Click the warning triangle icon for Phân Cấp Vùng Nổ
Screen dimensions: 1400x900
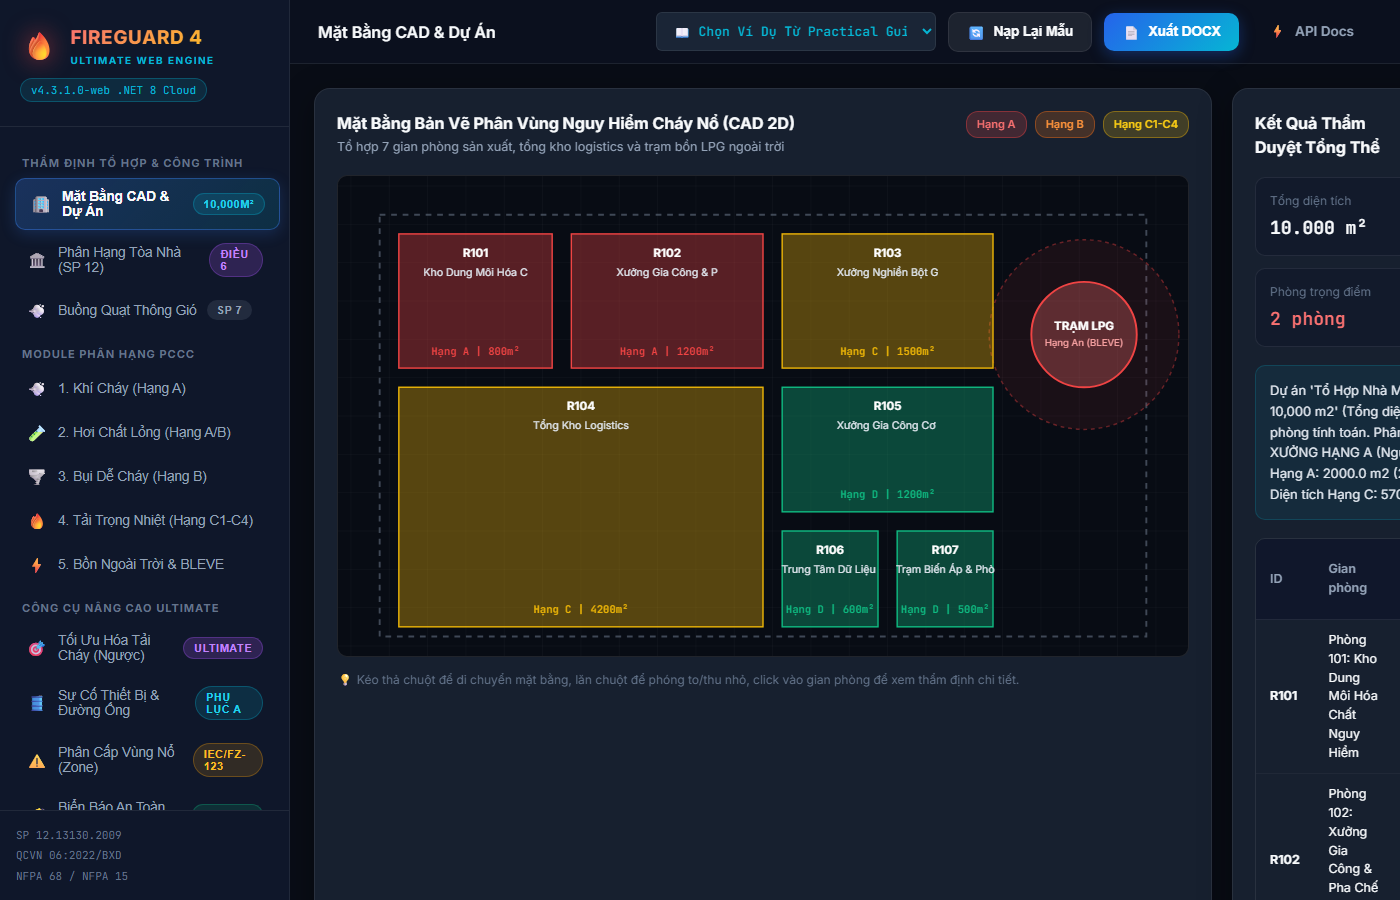37,760
